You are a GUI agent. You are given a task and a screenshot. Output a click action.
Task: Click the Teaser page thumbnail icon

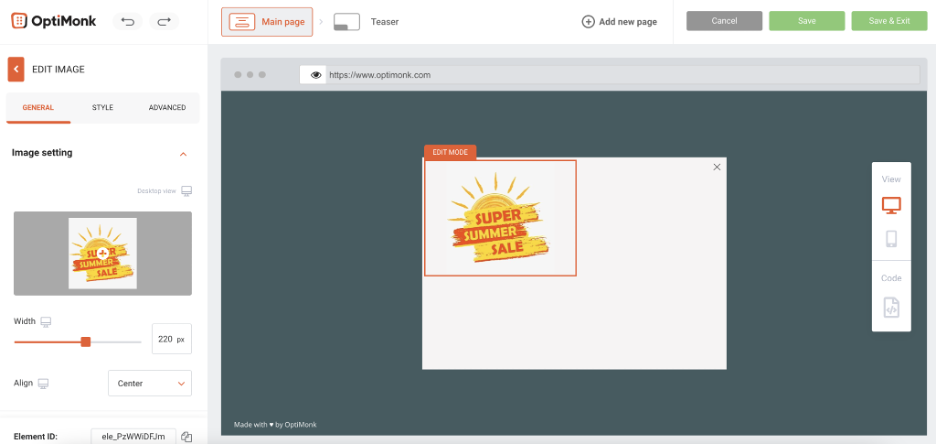346,22
